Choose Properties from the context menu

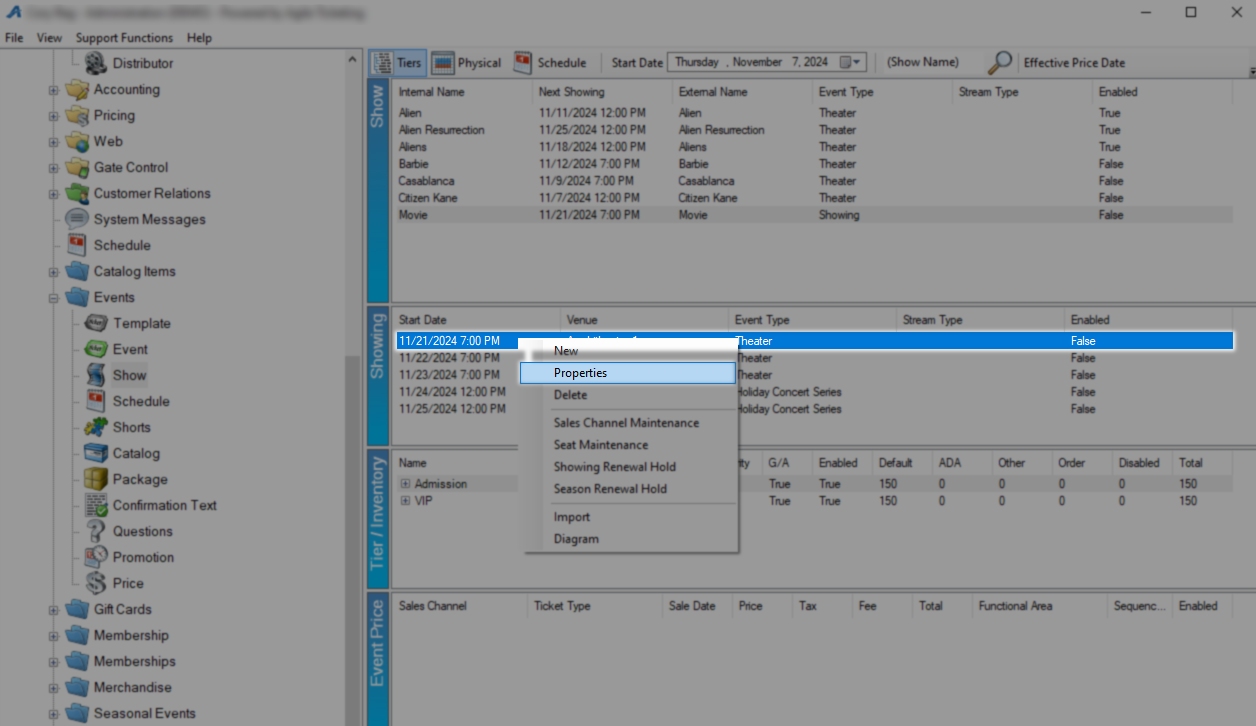(x=627, y=373)
